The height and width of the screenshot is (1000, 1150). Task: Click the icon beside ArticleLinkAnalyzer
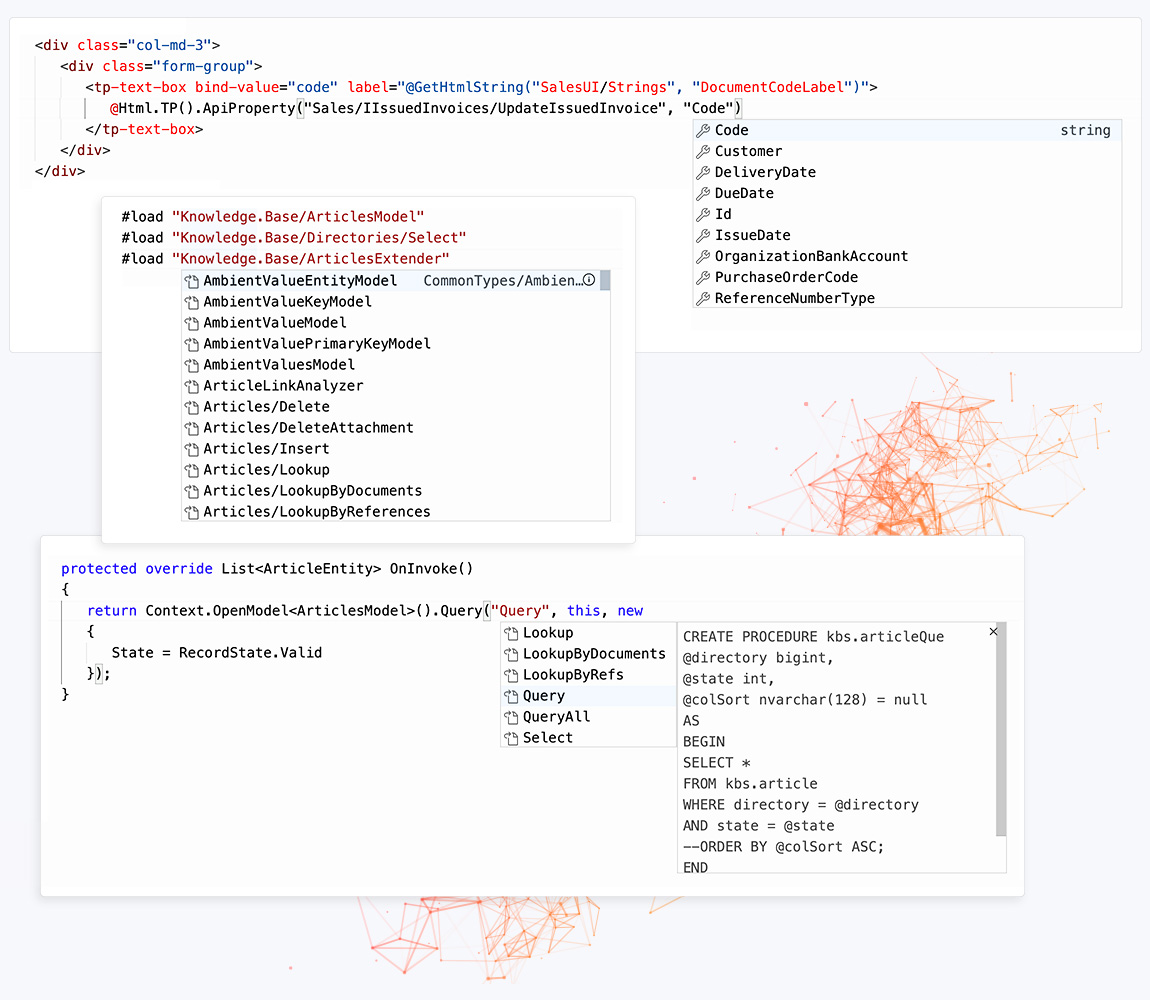tap(192, 386)
